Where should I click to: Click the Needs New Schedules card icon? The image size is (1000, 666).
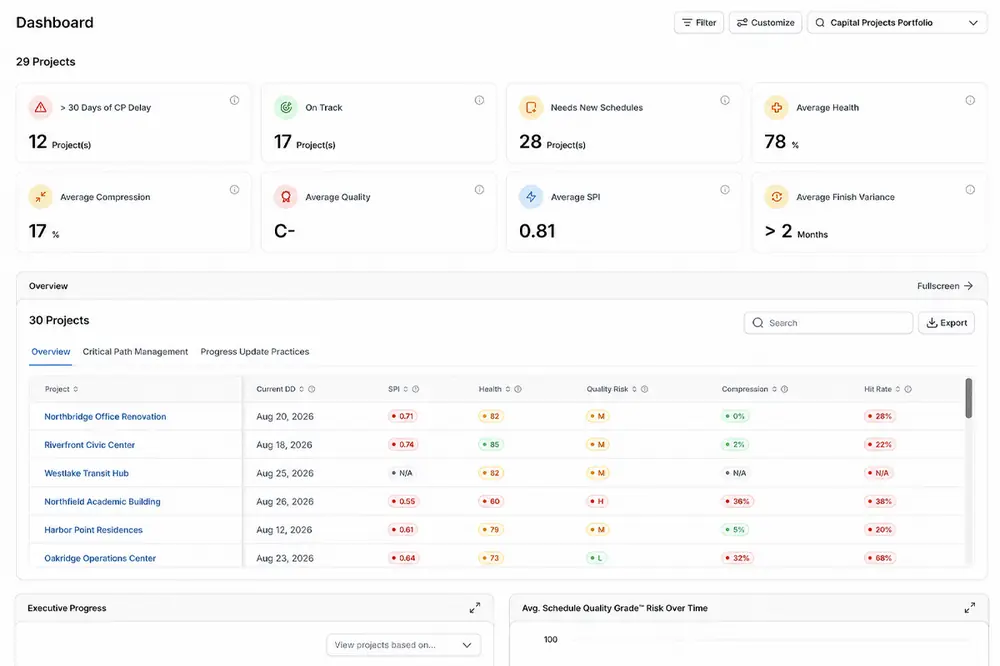click(531, 107)
